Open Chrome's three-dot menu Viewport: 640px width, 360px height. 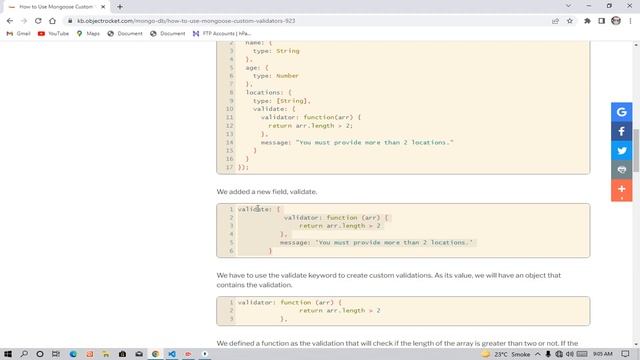point(631,21)
